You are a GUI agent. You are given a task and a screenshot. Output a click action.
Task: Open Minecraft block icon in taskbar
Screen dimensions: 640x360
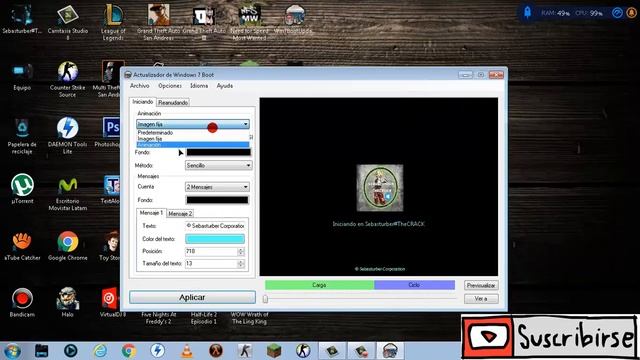point(274,351)
